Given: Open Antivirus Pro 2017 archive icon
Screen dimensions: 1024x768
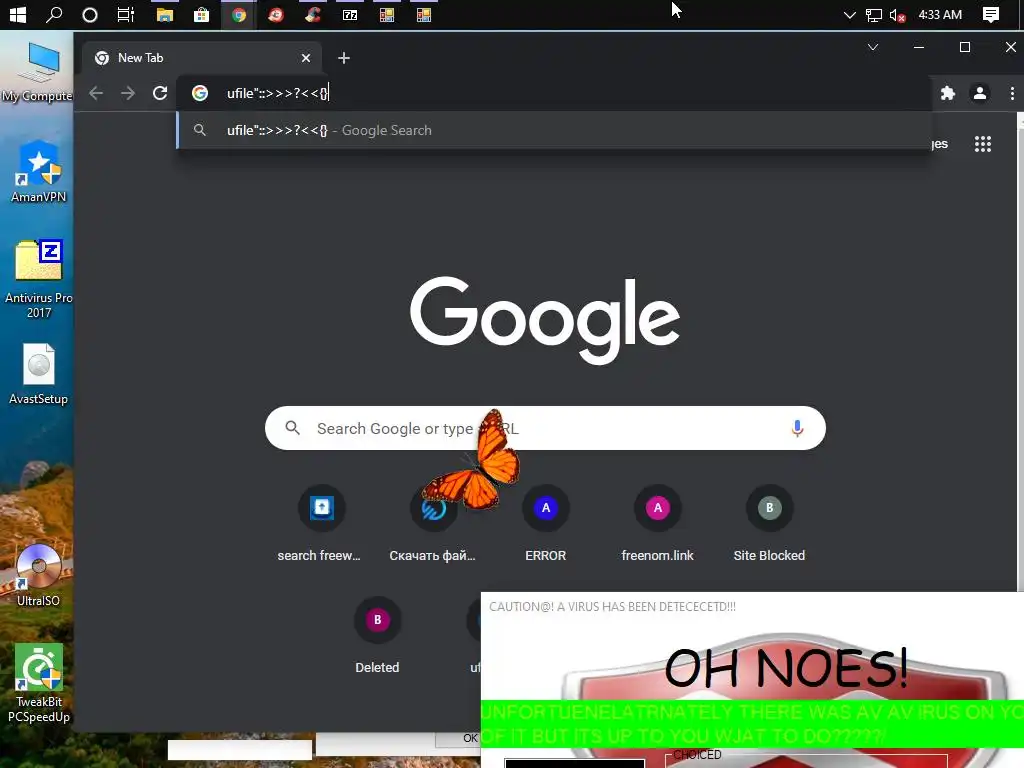Looking at the screenshot, I should [39, 279].
